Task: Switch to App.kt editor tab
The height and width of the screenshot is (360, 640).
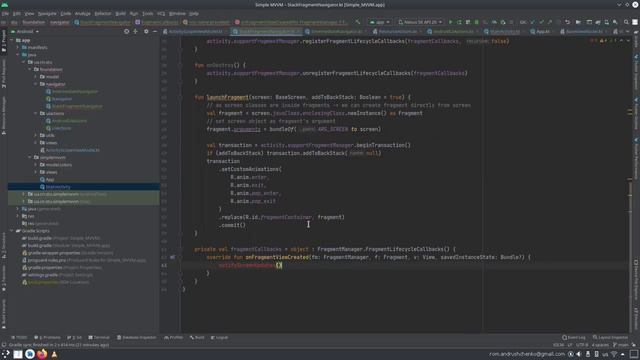Action: [542, 31]
